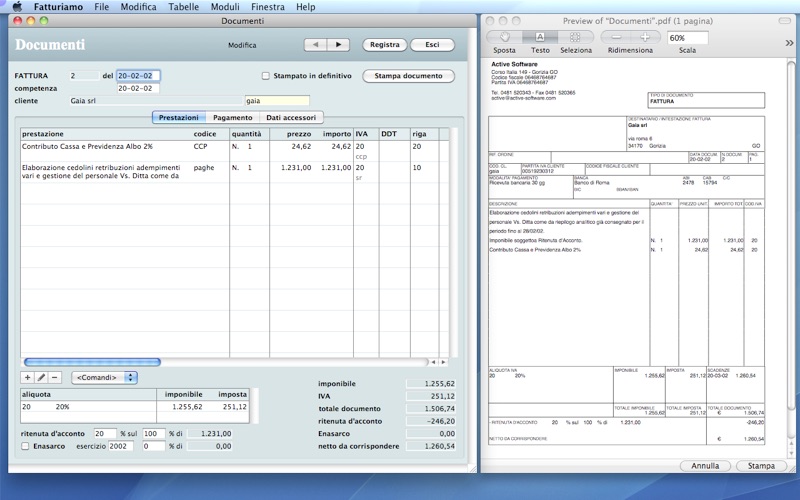This screenshot has height=500, width=800.
Task: Open the Dati accessori tab
Action: click(x=293, y=118)
